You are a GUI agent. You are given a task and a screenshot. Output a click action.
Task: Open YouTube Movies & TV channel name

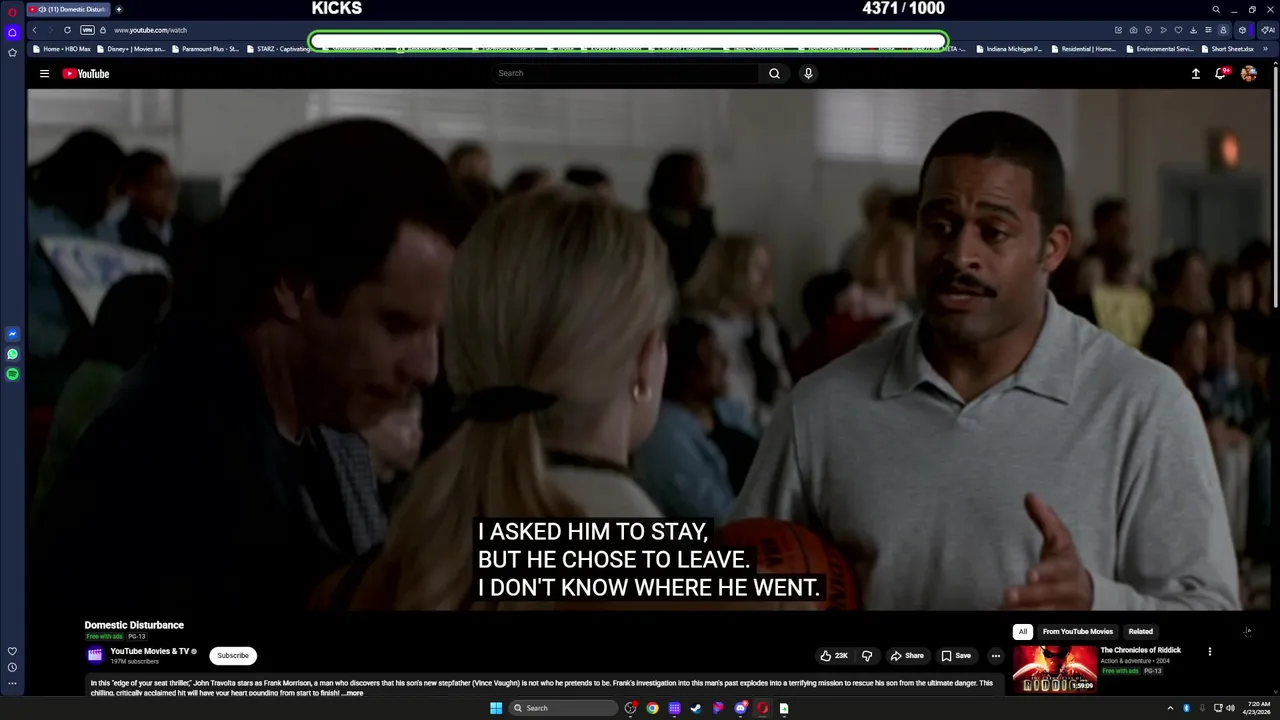point(150,651)
